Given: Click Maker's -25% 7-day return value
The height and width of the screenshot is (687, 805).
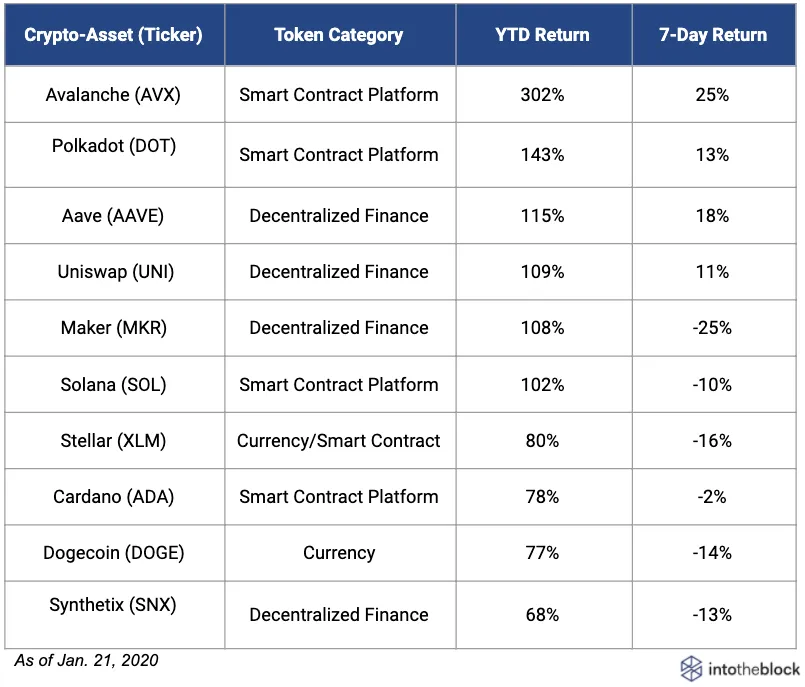Looking at the screenshot, I should [712, 328].
